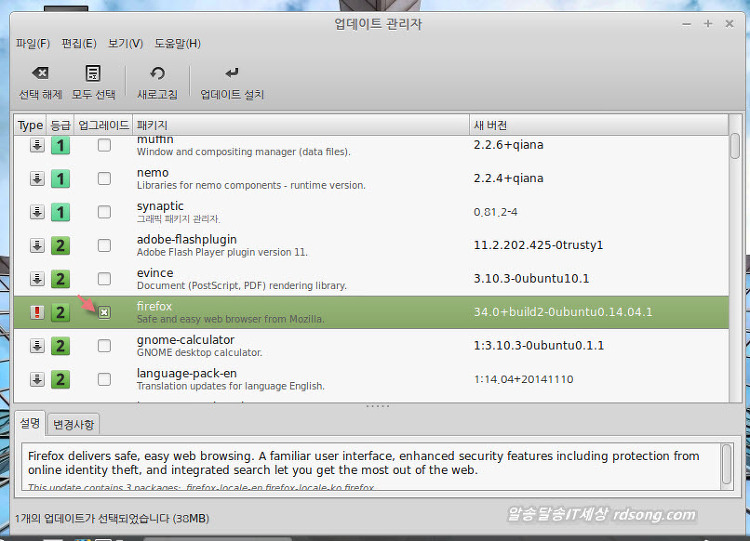Click the 업데이트 설치 install updates icon

coord(232,74)
